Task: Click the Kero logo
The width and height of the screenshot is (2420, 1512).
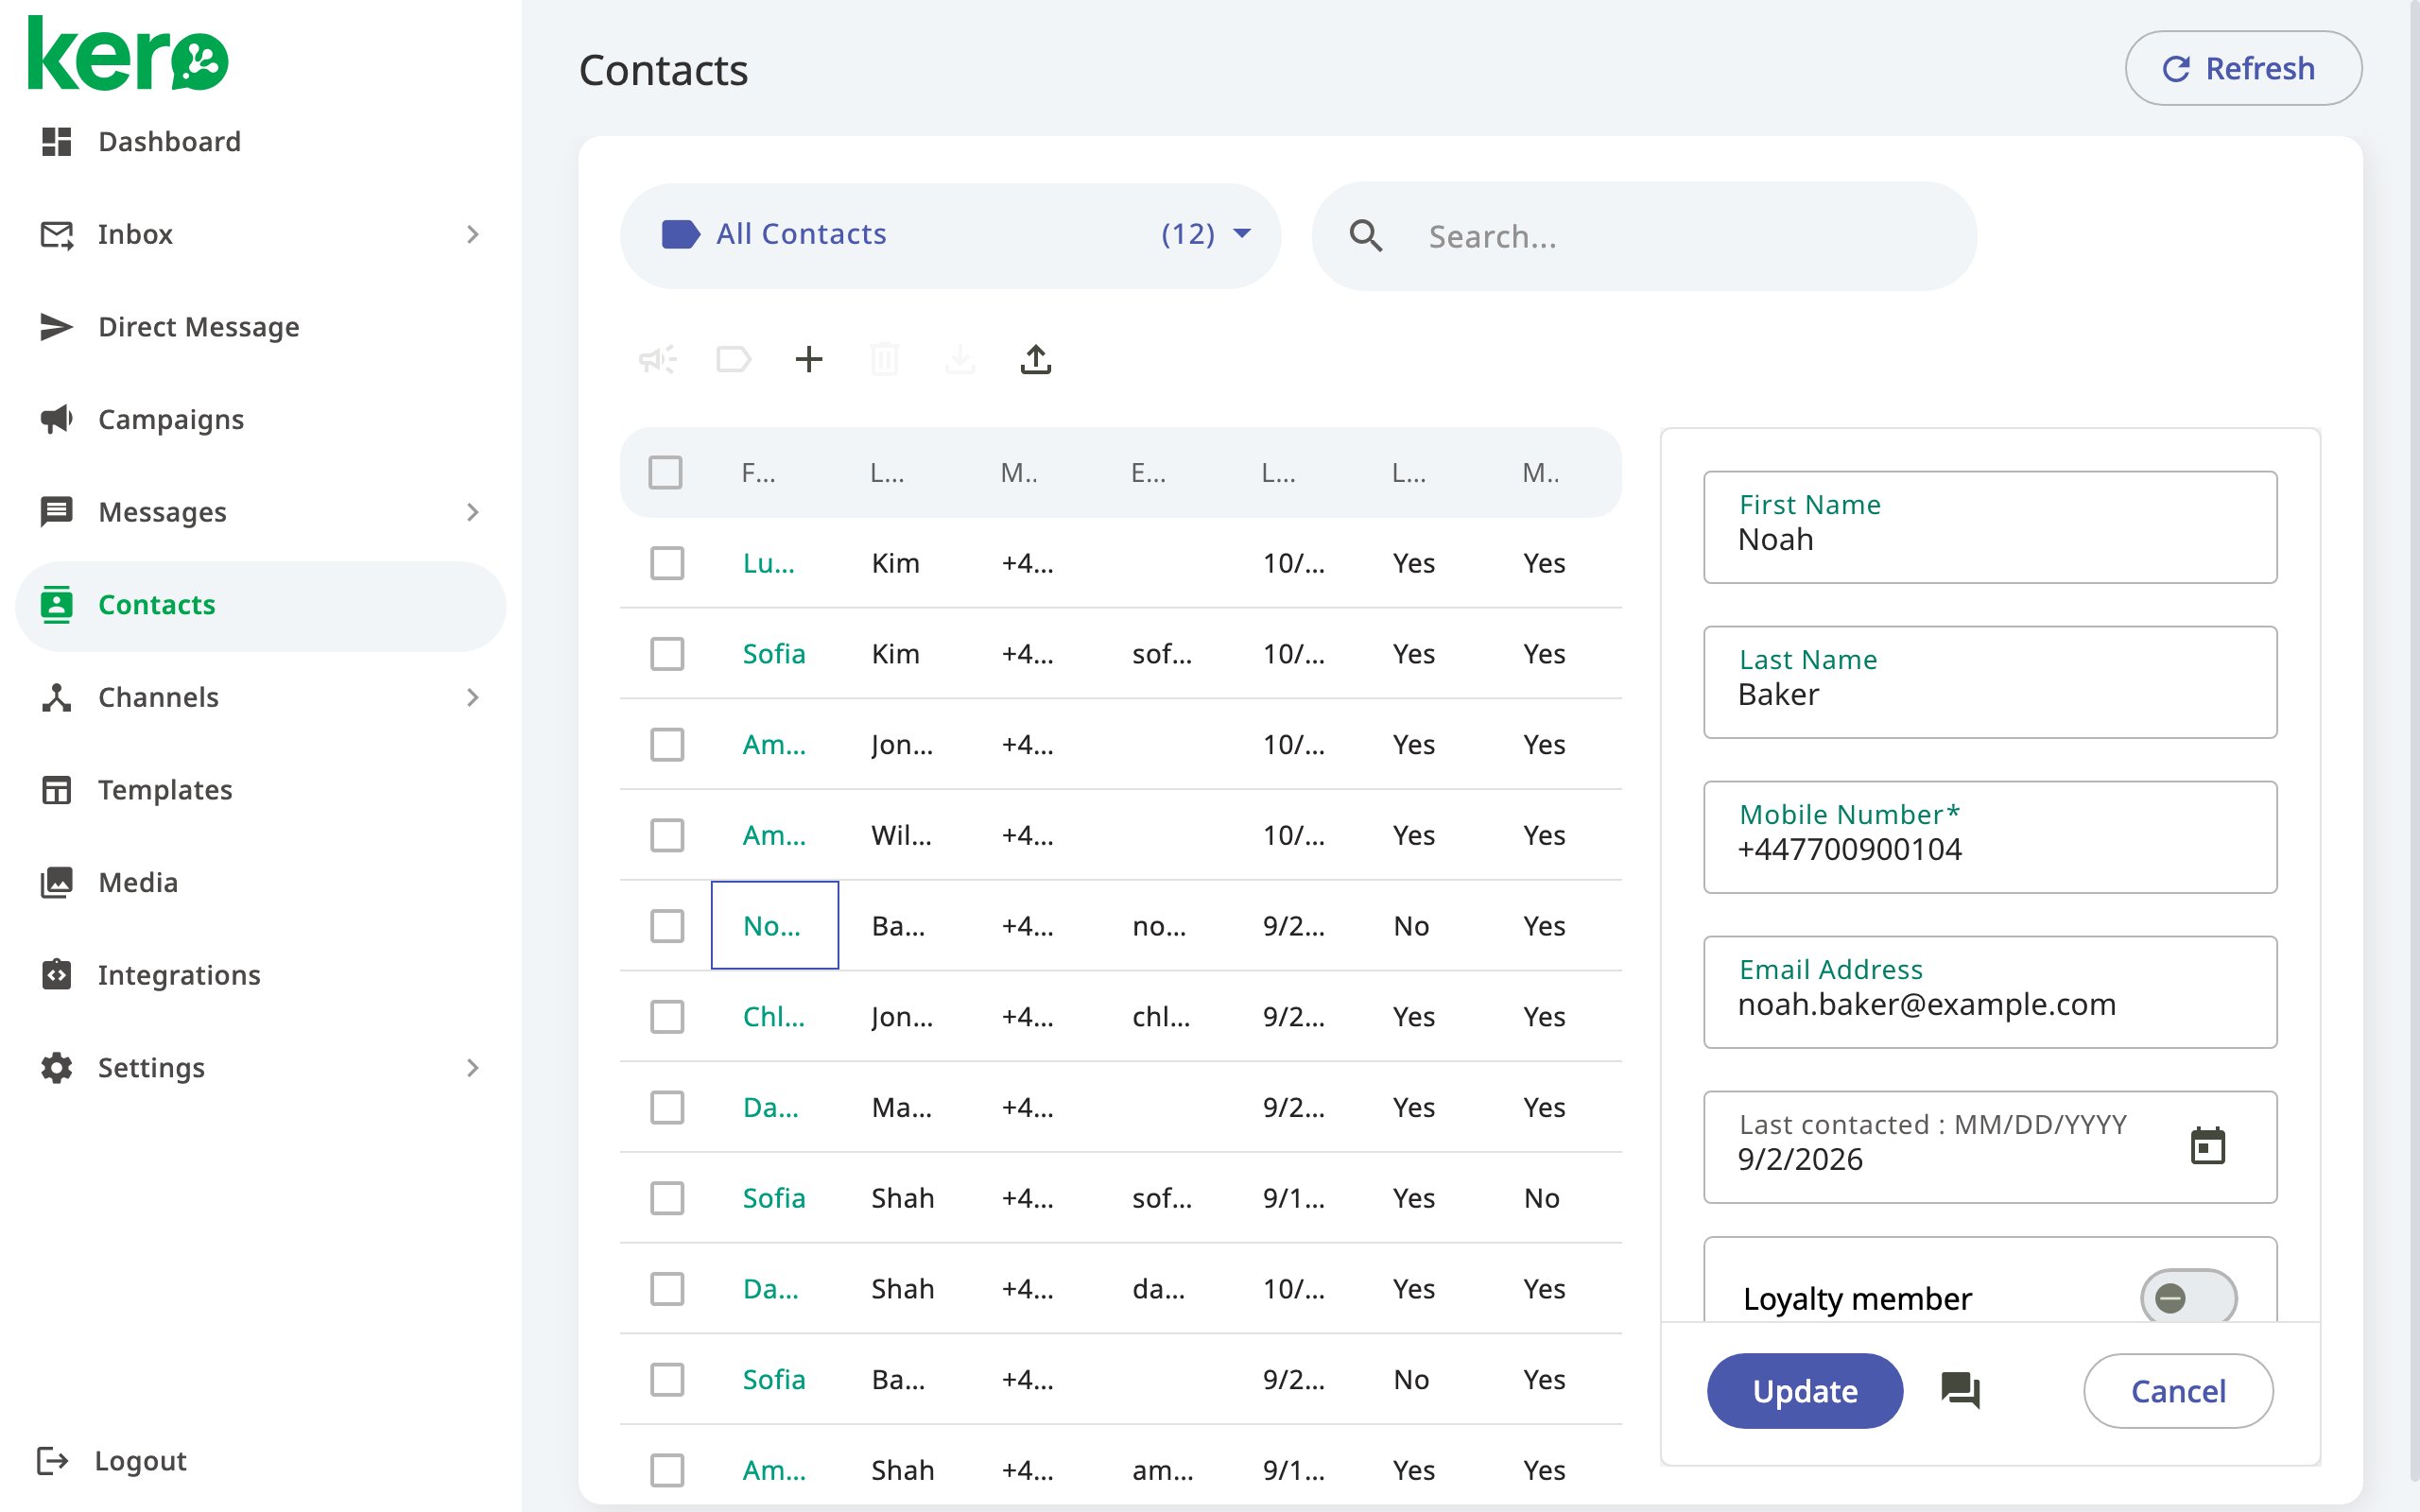Action: pyautogui.click(x=129, y=54)
